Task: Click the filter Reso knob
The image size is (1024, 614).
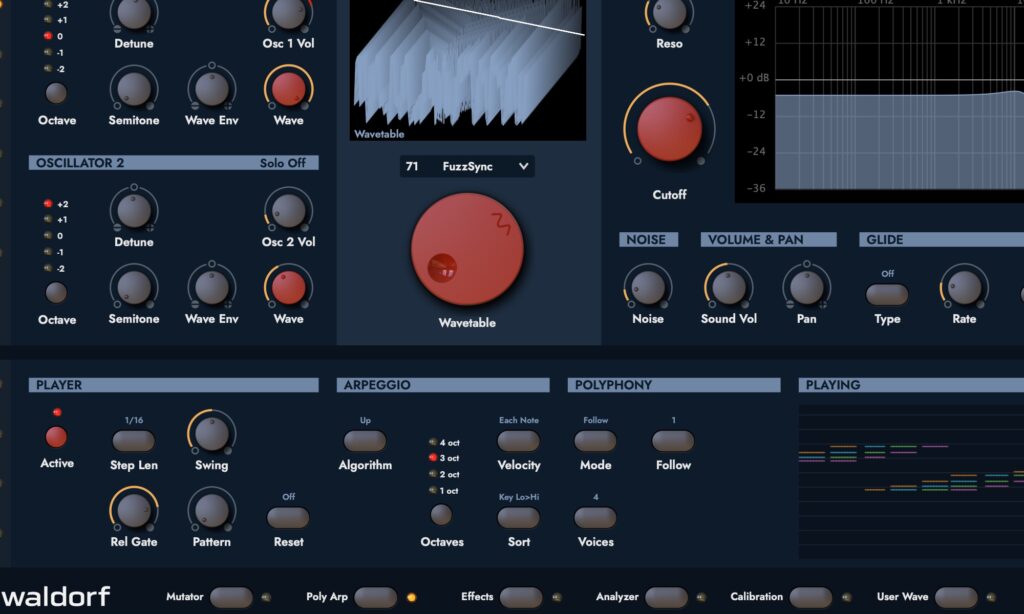Action: (x=669, y=13)
